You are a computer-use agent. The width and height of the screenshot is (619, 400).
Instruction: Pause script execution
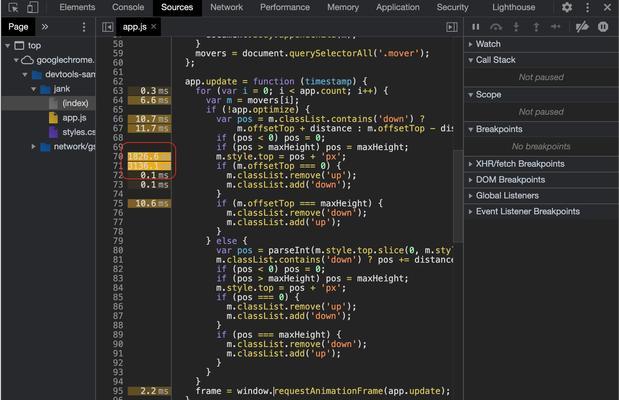(x=476, y=27)
